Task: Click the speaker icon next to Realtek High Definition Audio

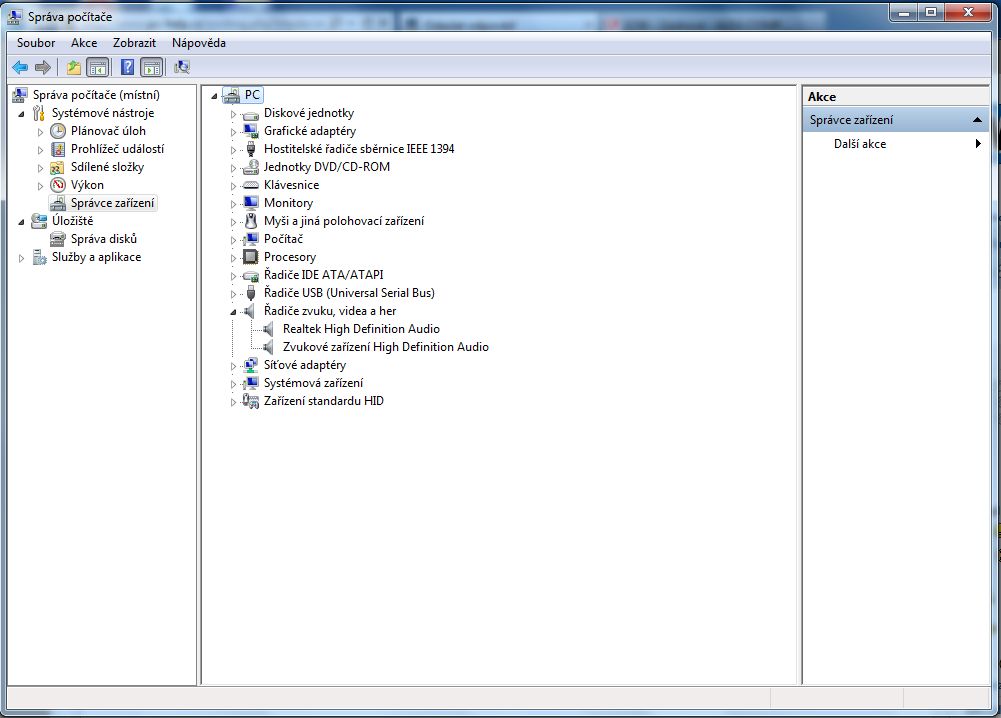Action: (x=269, y=329)
